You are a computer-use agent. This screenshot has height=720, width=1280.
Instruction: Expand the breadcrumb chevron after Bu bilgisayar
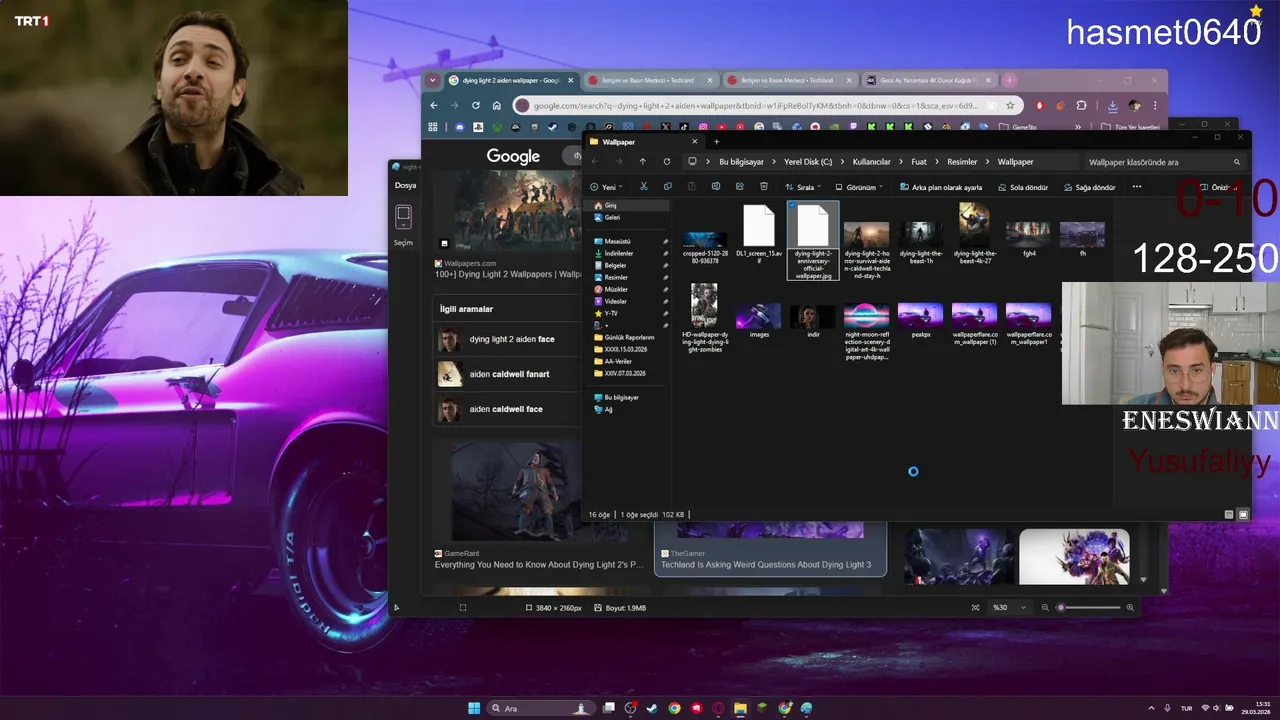(774, 162)
